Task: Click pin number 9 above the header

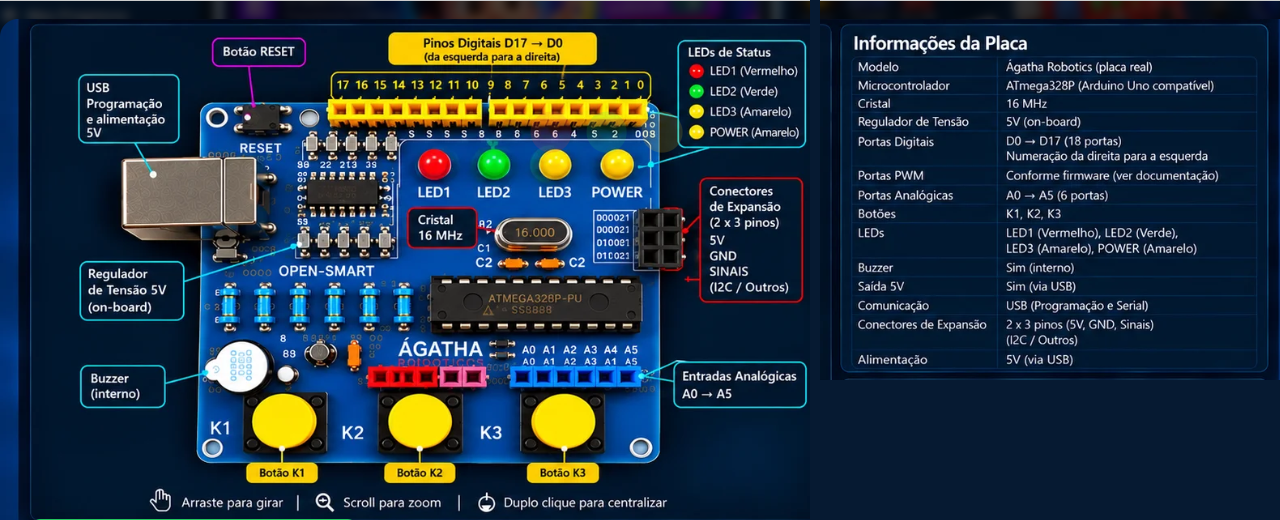Action: pyautogui.click(x=491, y=85)
